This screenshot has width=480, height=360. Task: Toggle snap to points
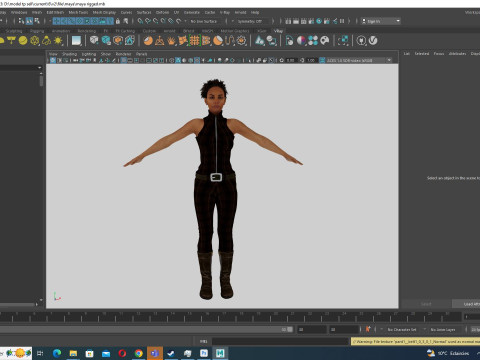156,21
